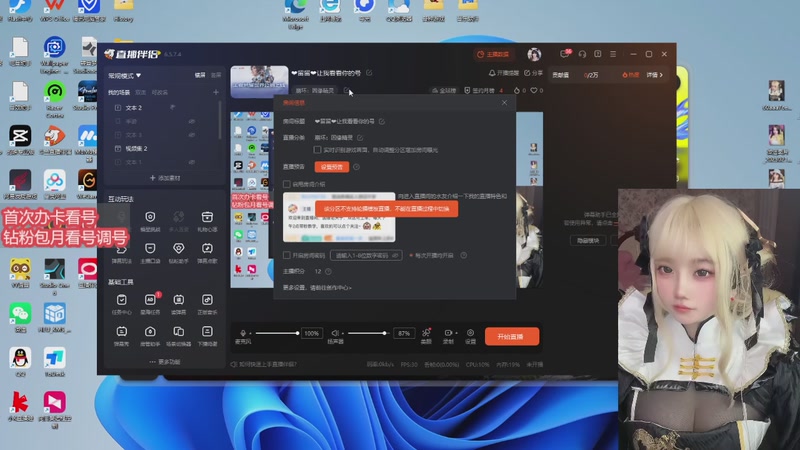Select 横屏 landscape orientation tab

point(200,75)
